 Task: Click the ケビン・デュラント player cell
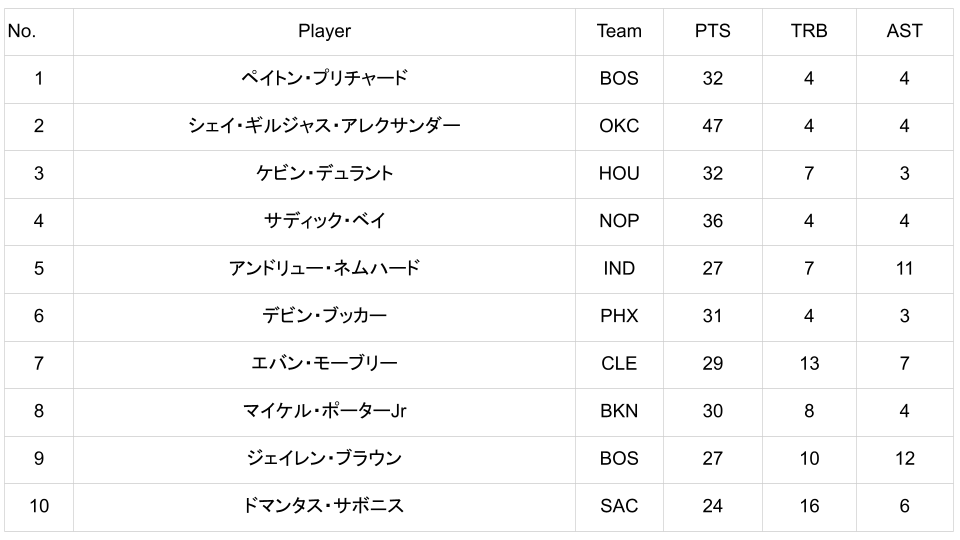coord(324,173)
